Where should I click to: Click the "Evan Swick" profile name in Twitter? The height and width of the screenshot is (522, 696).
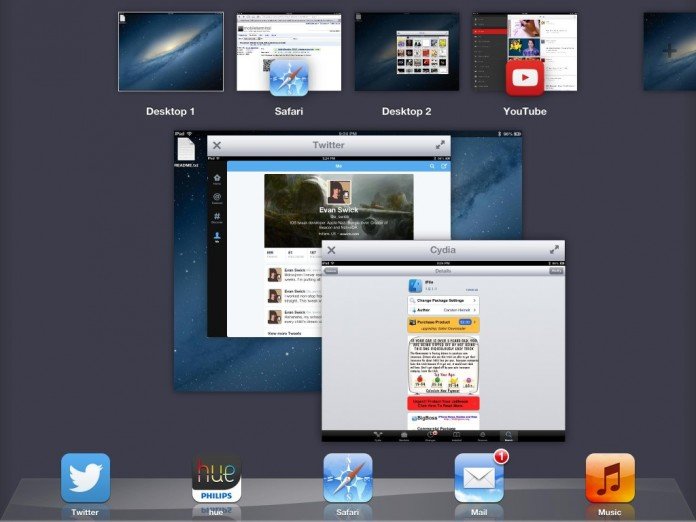pyautogui.click(x=339, y=210)
